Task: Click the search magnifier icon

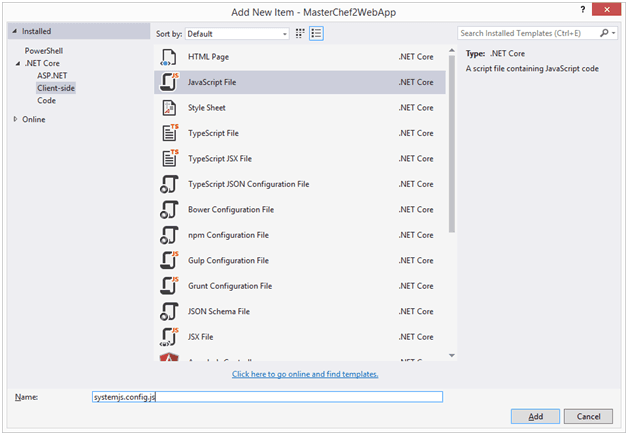Action: coord(604,33)
